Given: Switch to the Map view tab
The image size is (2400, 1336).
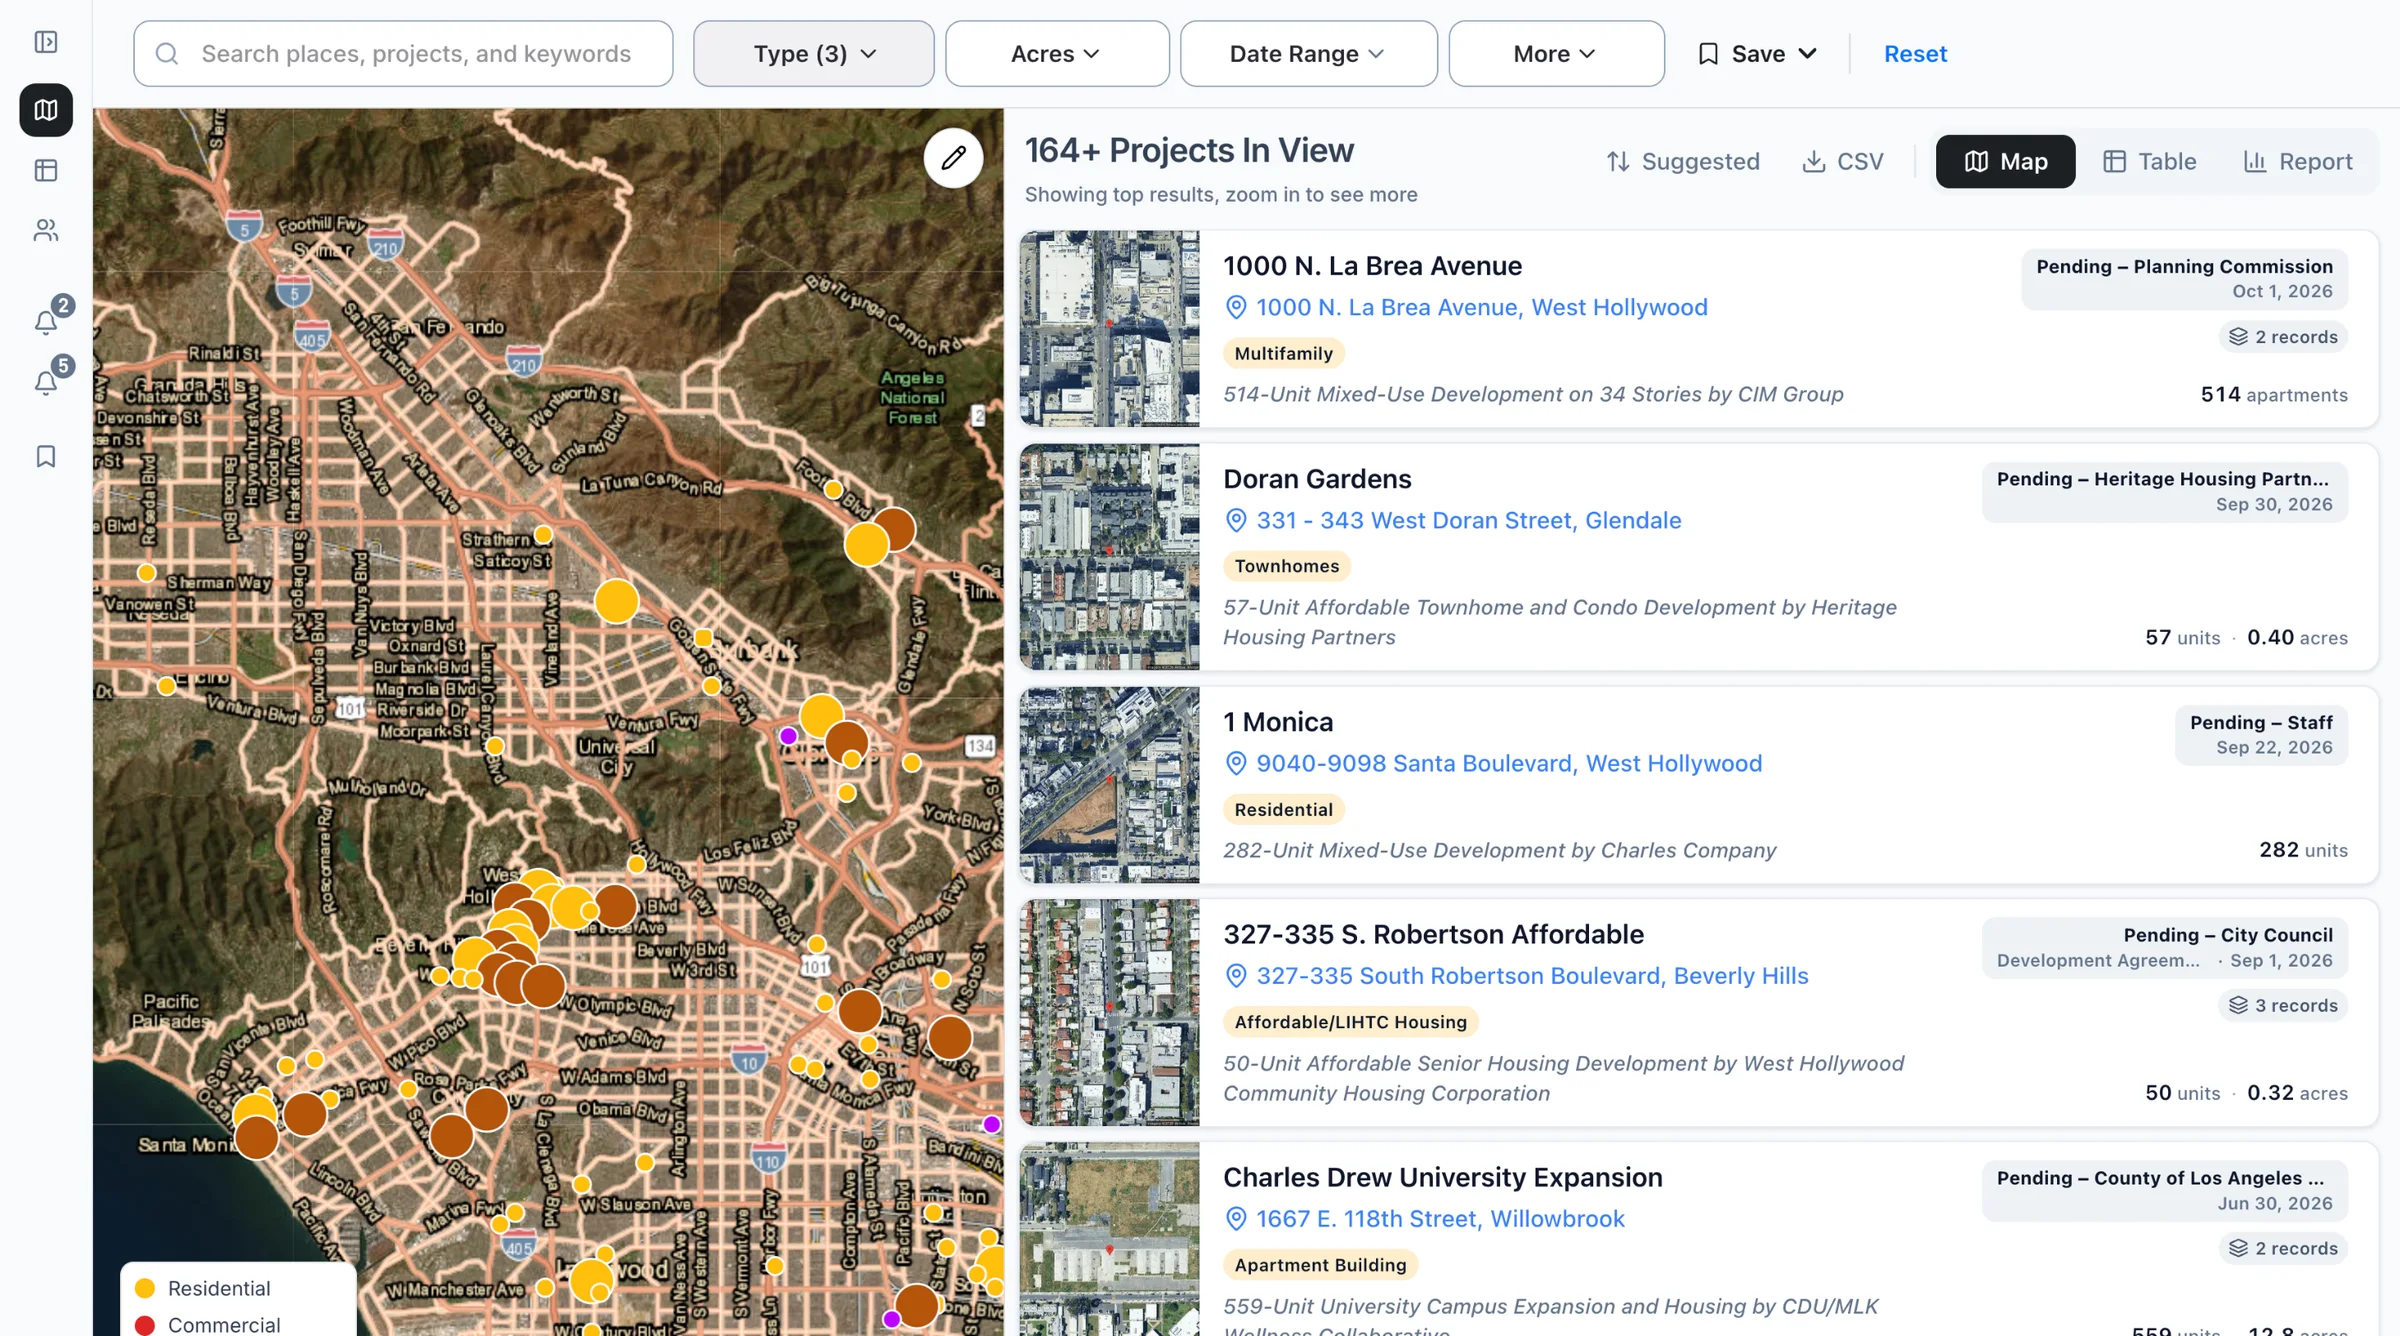Looking at the screenshot, I should coord(2005,162).
